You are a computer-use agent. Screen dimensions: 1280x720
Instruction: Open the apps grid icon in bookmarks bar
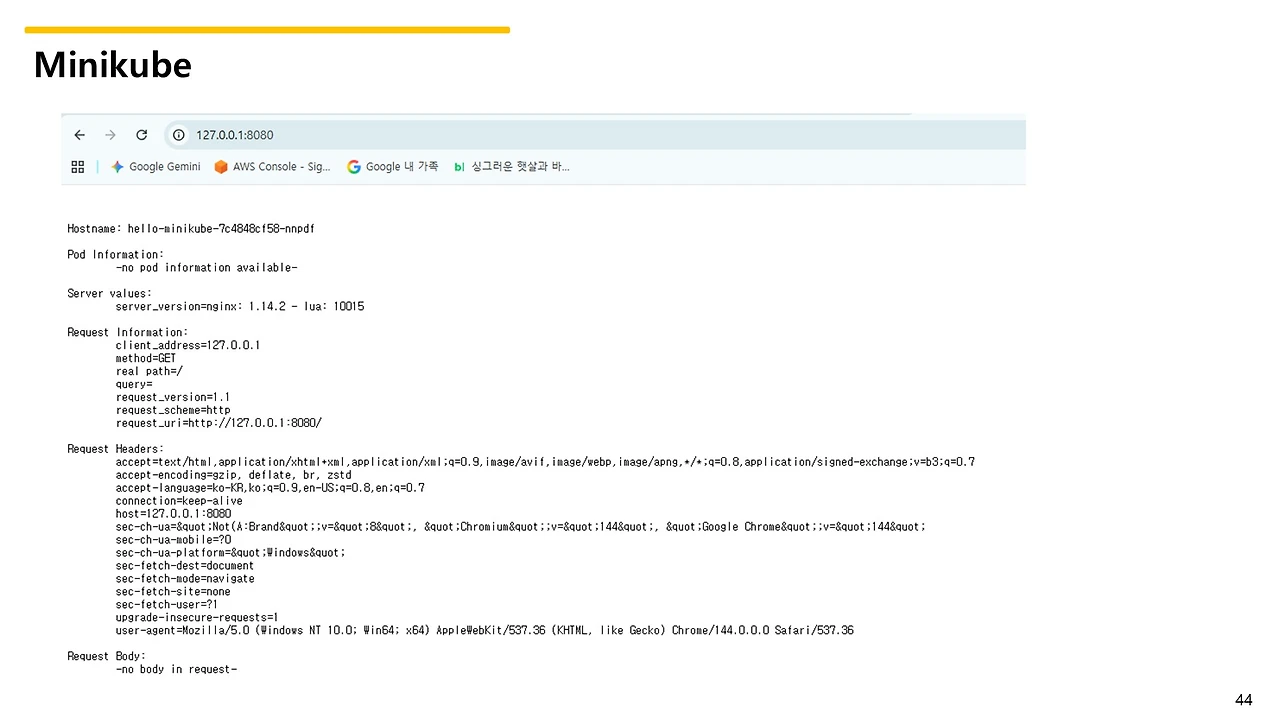[x=78, y=167]
